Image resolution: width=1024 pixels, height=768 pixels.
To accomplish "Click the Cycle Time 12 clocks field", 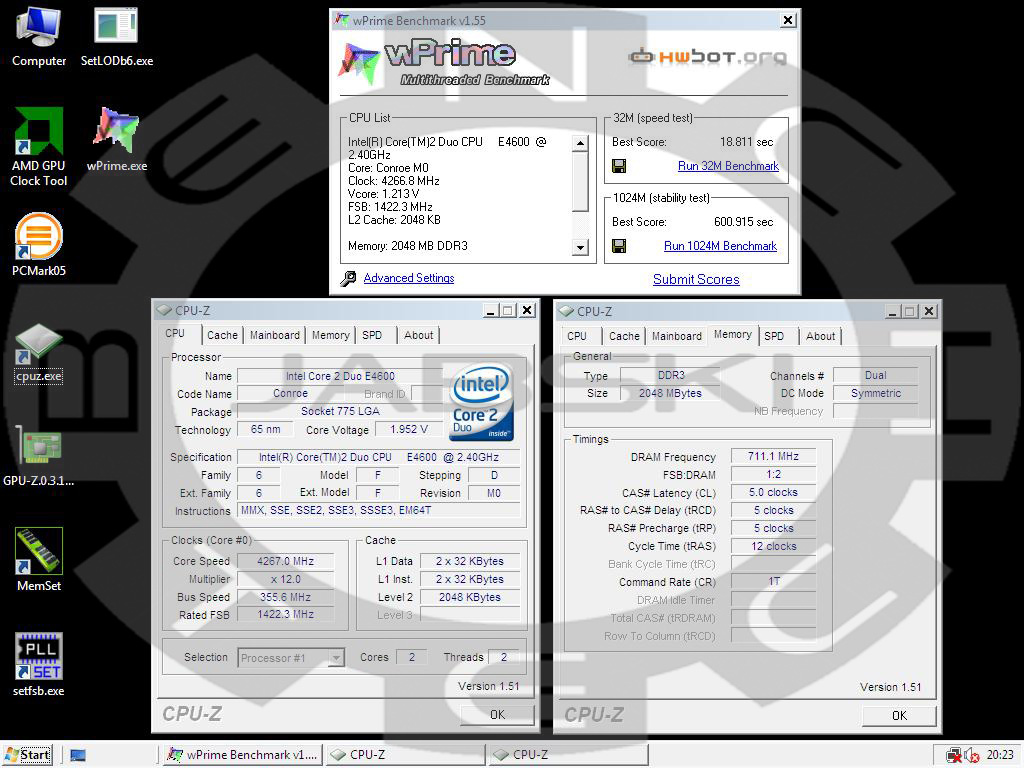I will pos(773,546).
